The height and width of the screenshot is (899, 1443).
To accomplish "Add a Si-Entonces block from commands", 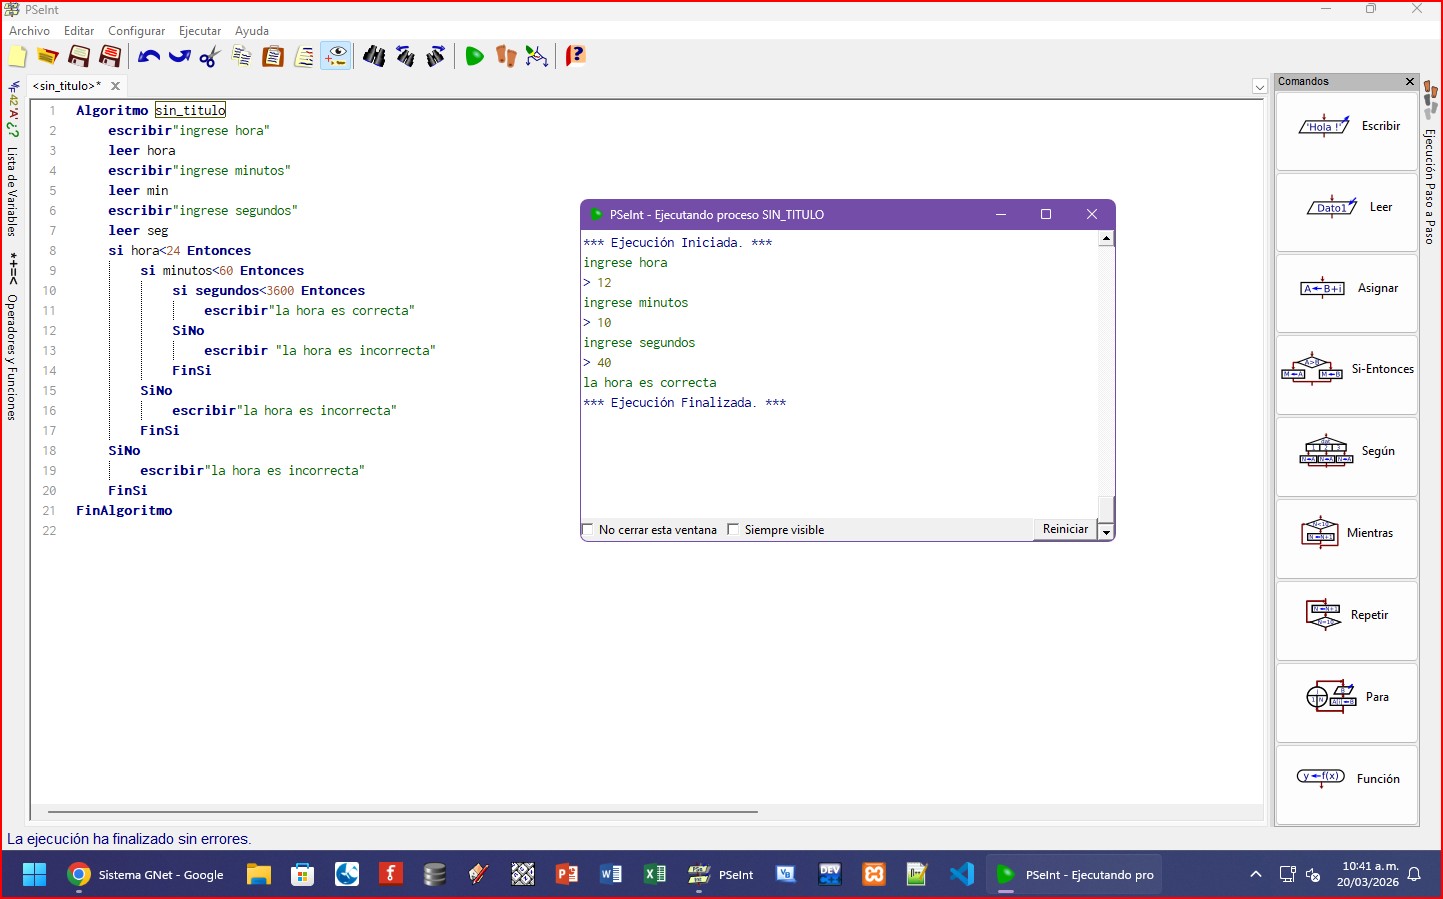I will (x=1347, y=370).
